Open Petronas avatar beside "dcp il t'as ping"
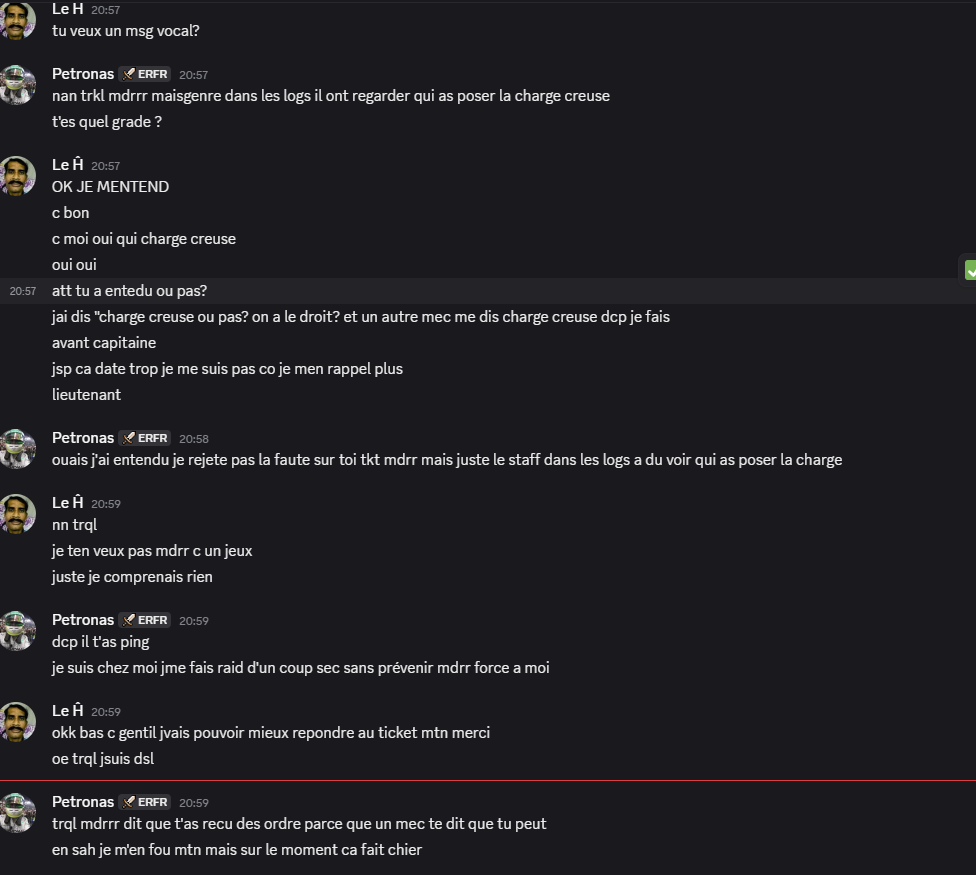Image resolution: width=976 pixels, height=875 pixels. [x=18, y=630]
